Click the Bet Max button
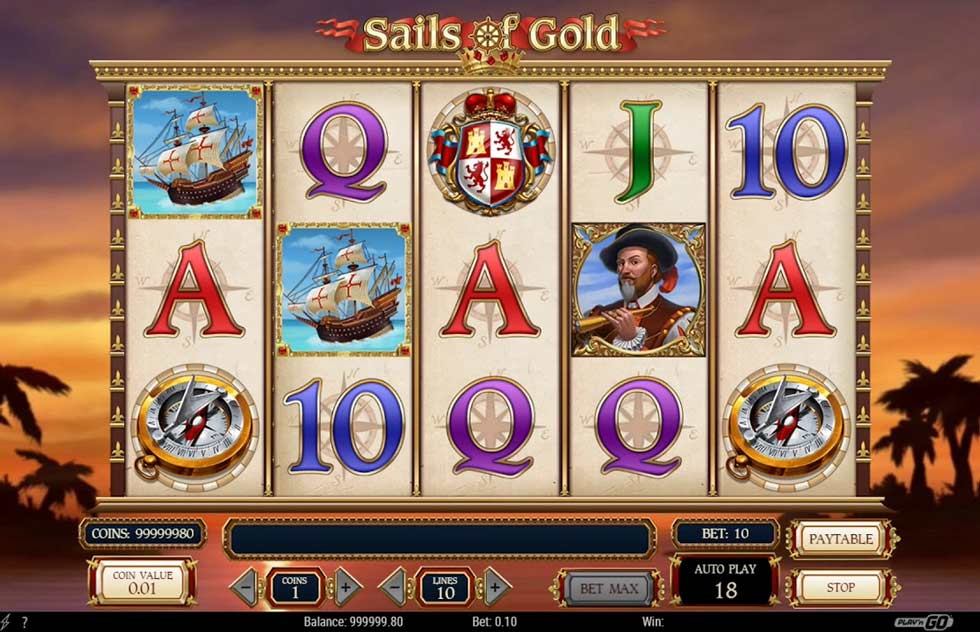Image resolution: width=980 pixels, height=632 pixels. tap(609, 588)
